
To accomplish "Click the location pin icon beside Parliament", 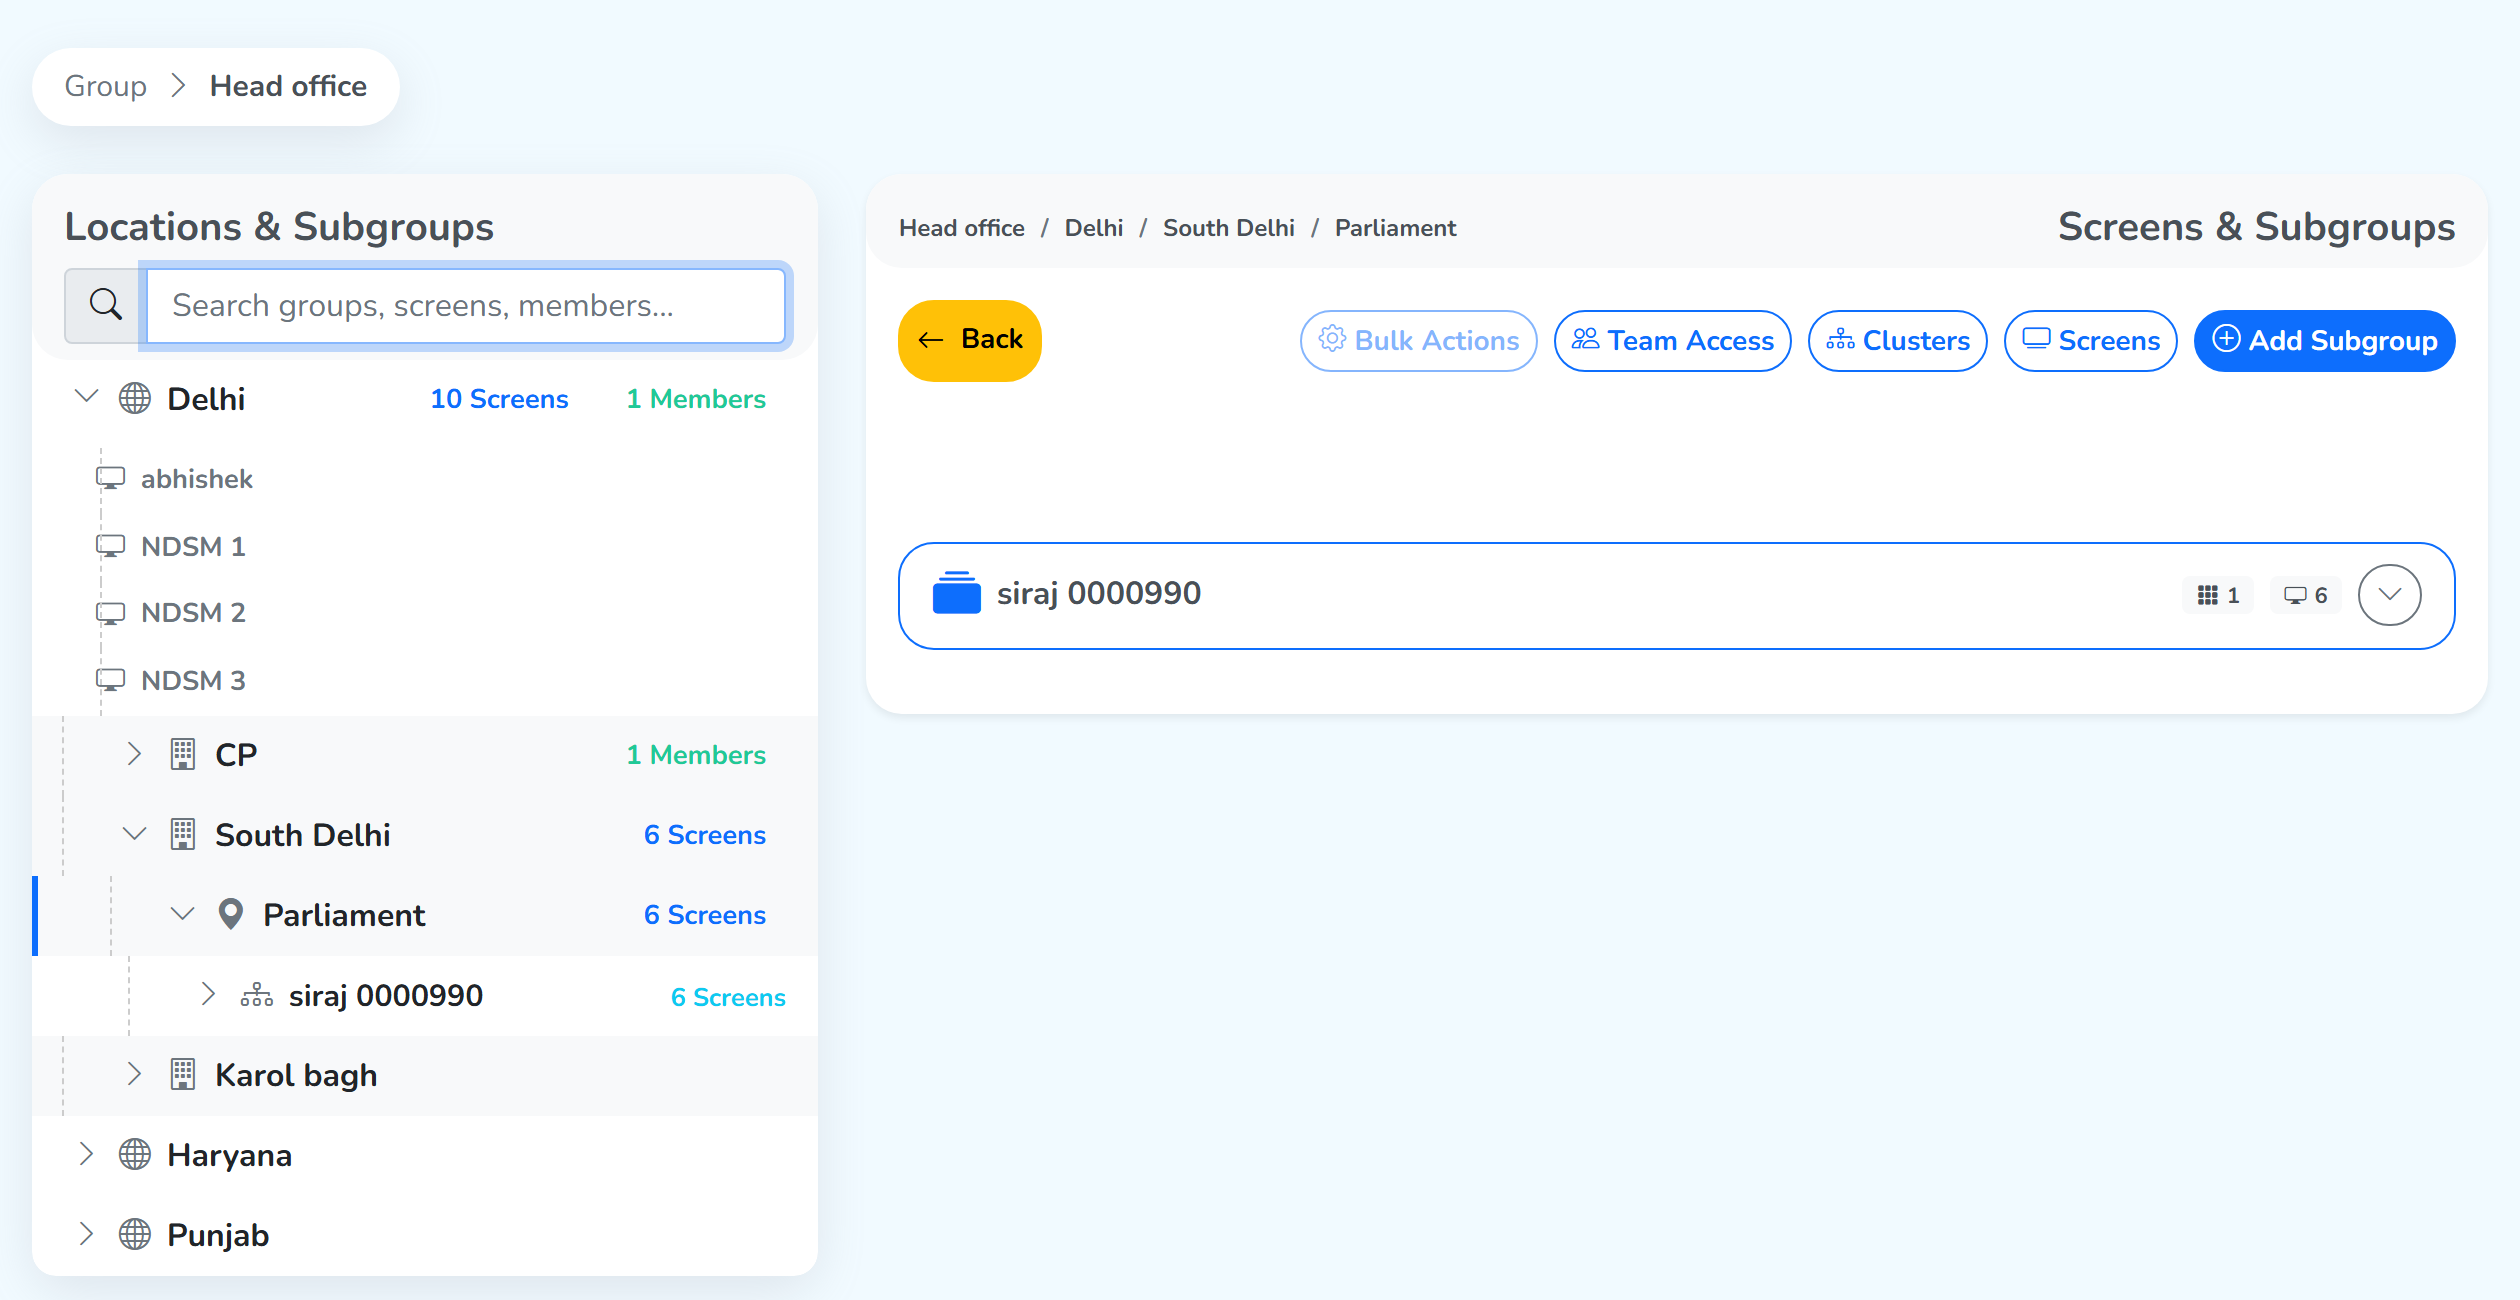I will click(231, 914).
